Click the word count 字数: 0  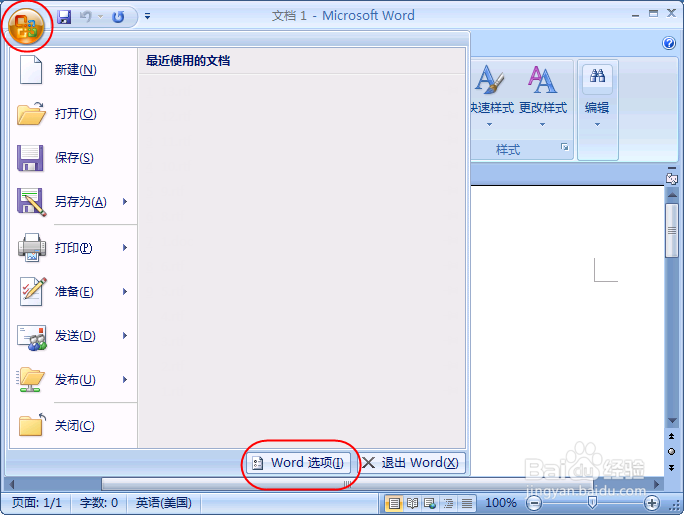99,503
